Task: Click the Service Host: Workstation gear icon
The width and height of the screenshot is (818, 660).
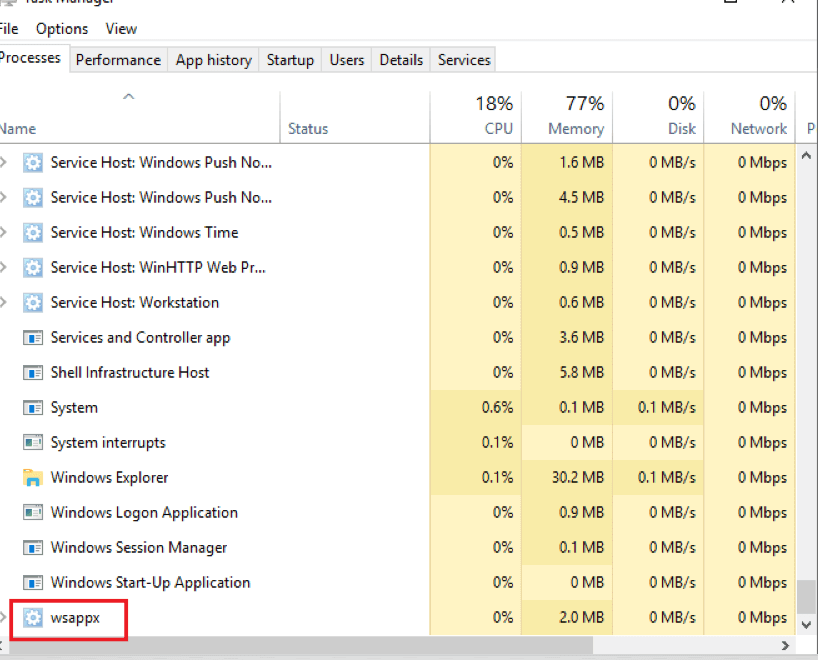Action: click(x=33, y=303)
